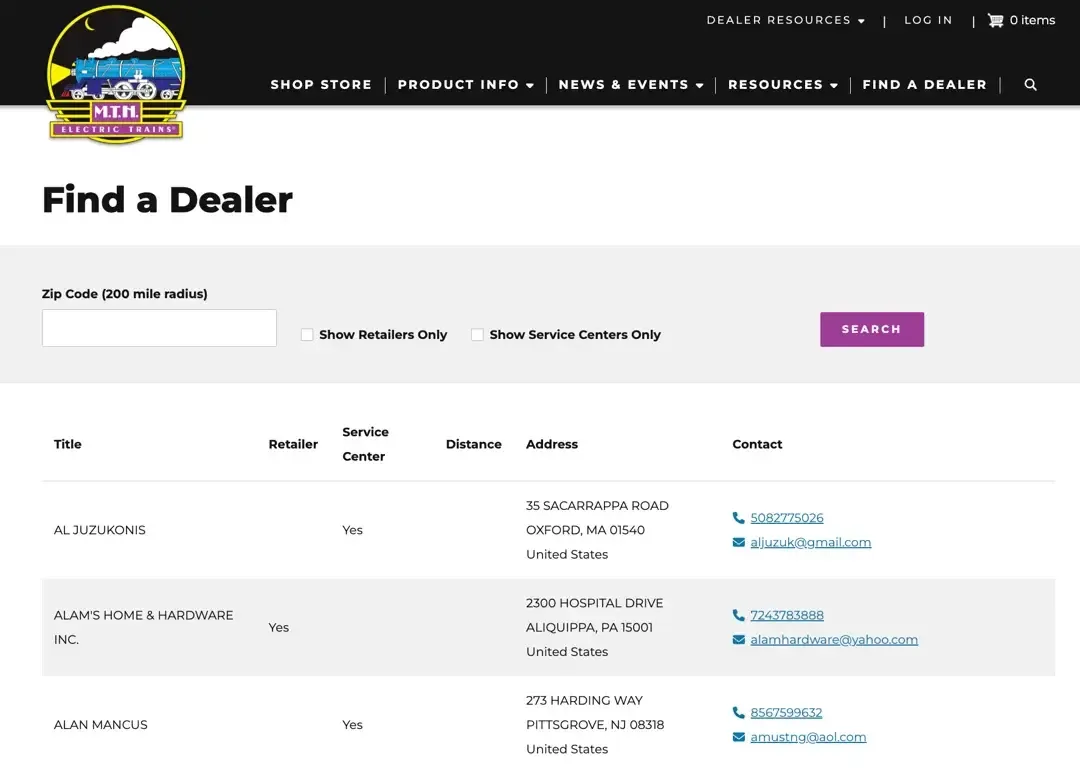Call phone number 5082775026

(x=787, y=518)
